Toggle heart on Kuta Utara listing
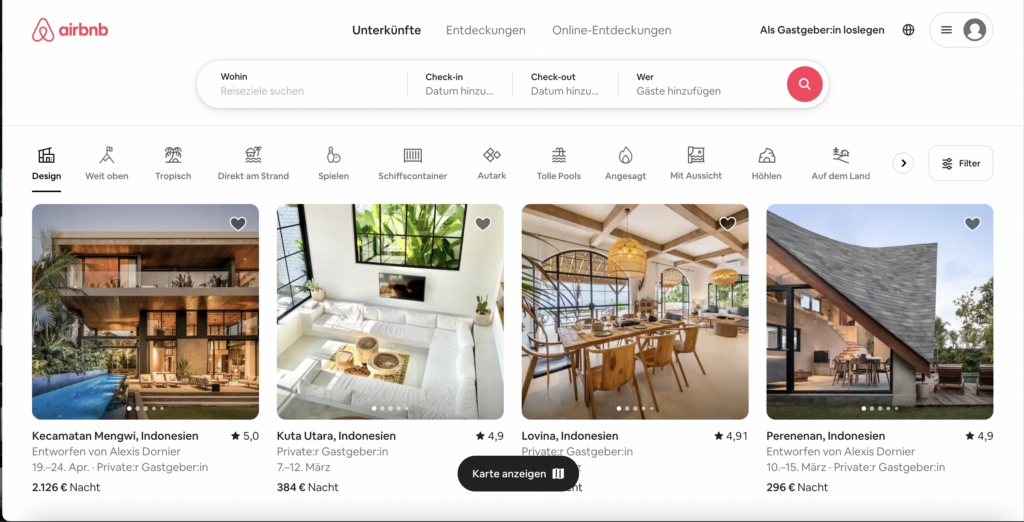The image size is (1024, 522). [x=483, y=224]
